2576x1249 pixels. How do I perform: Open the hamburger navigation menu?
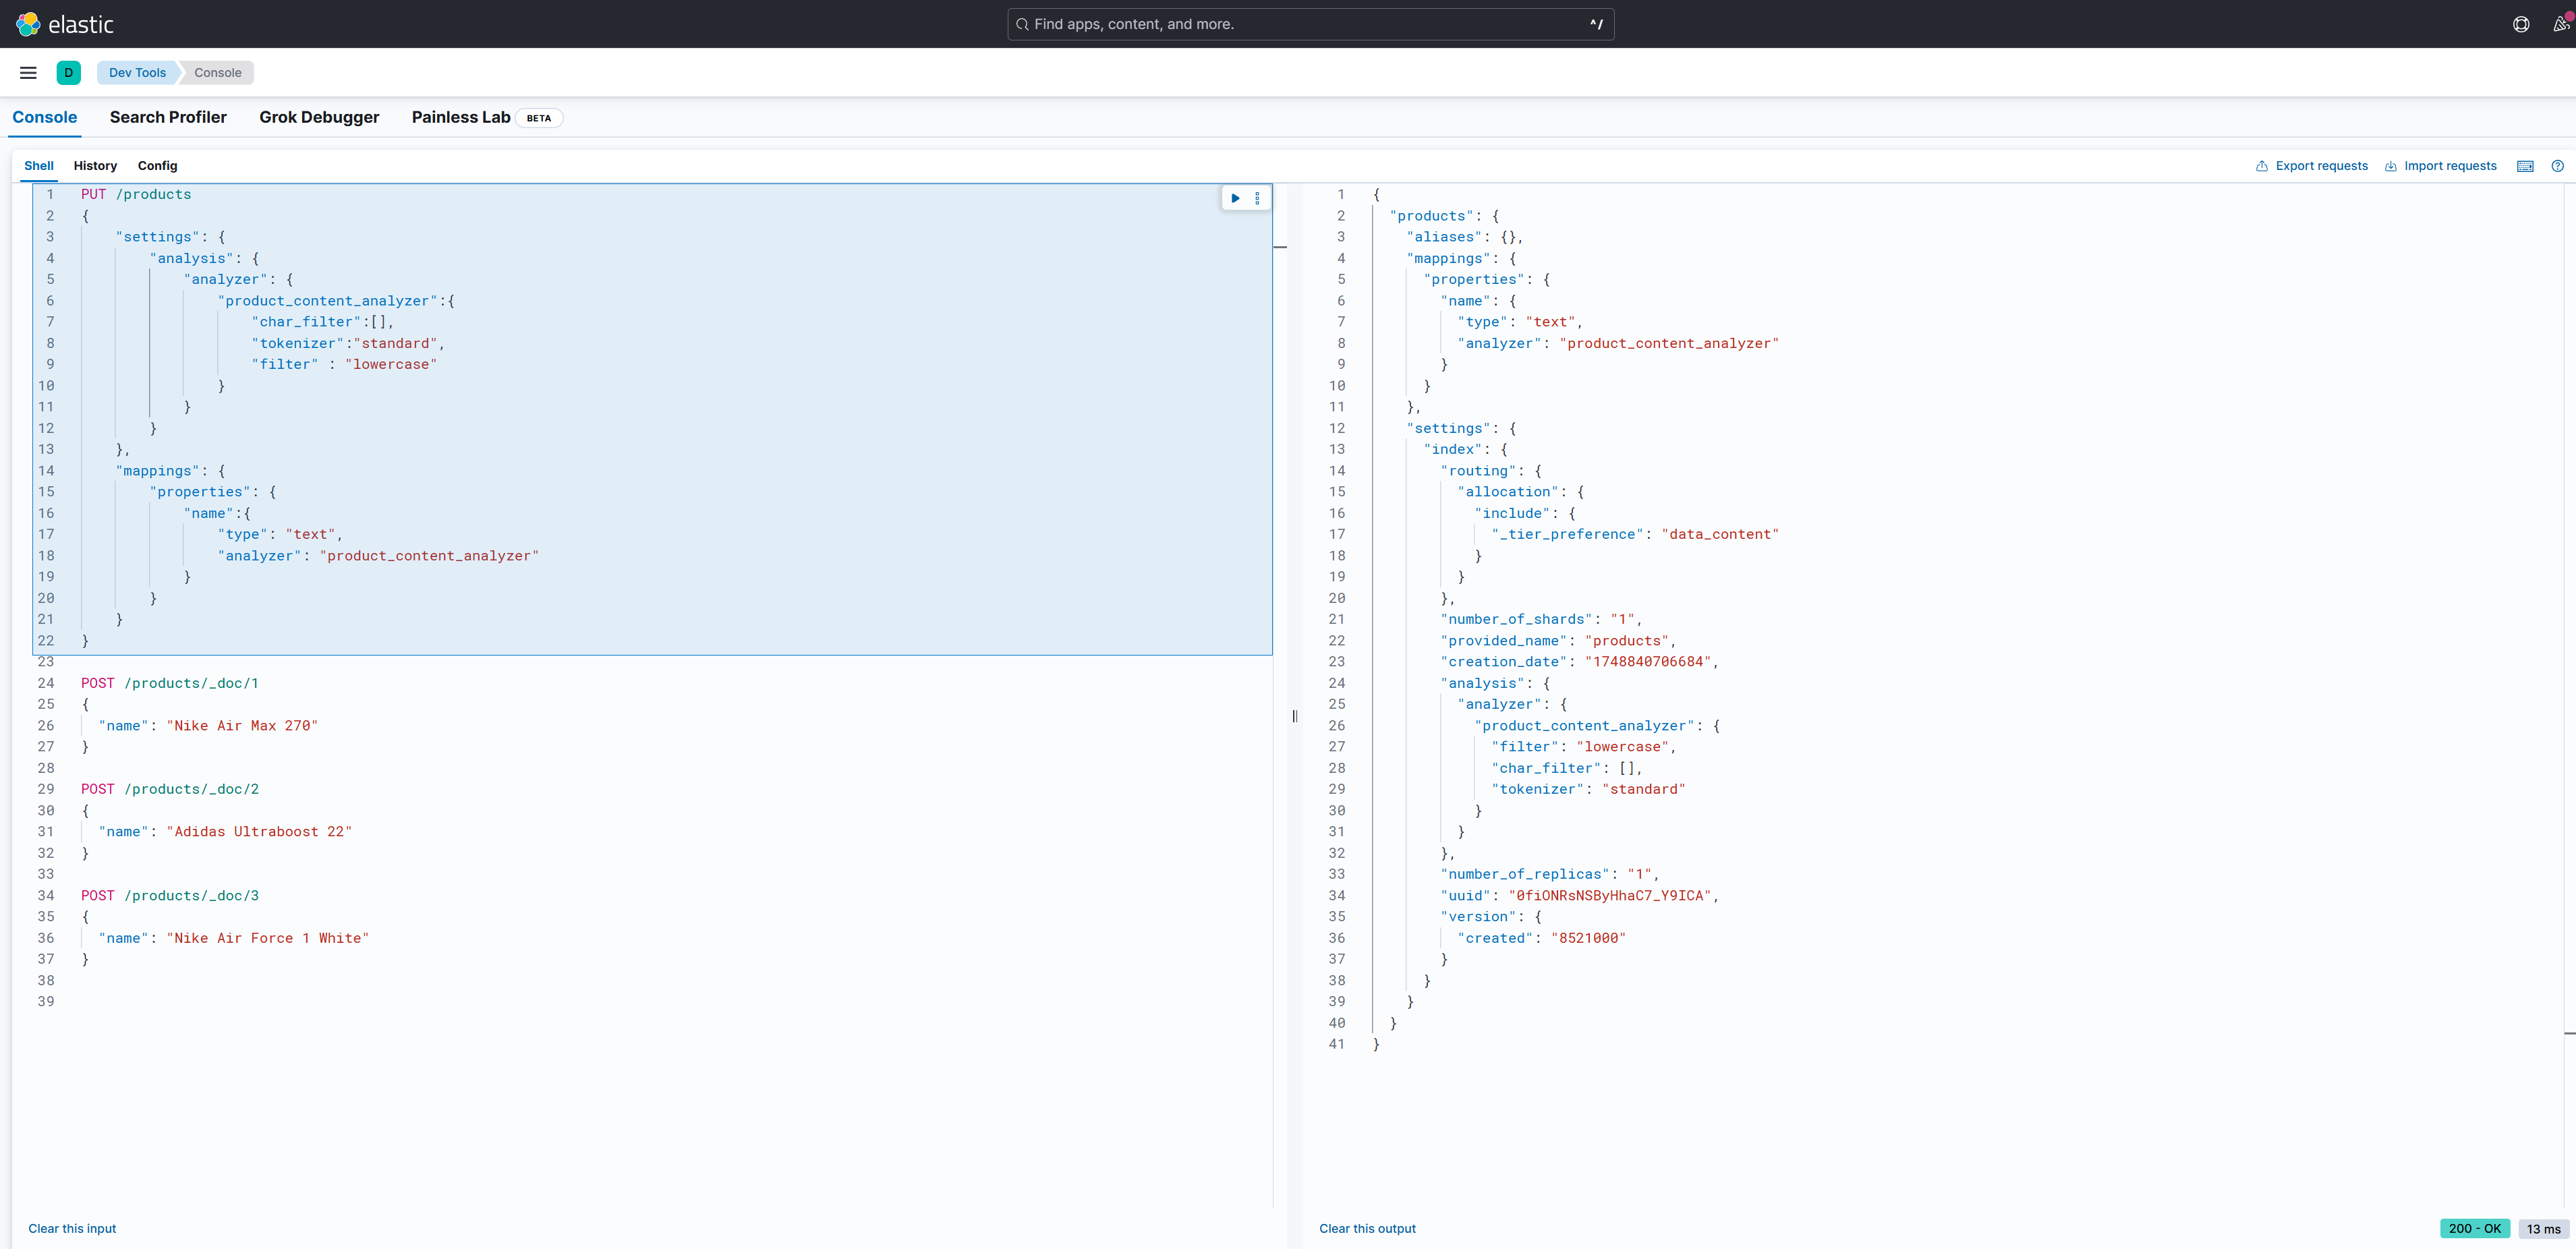pos(28,73)
